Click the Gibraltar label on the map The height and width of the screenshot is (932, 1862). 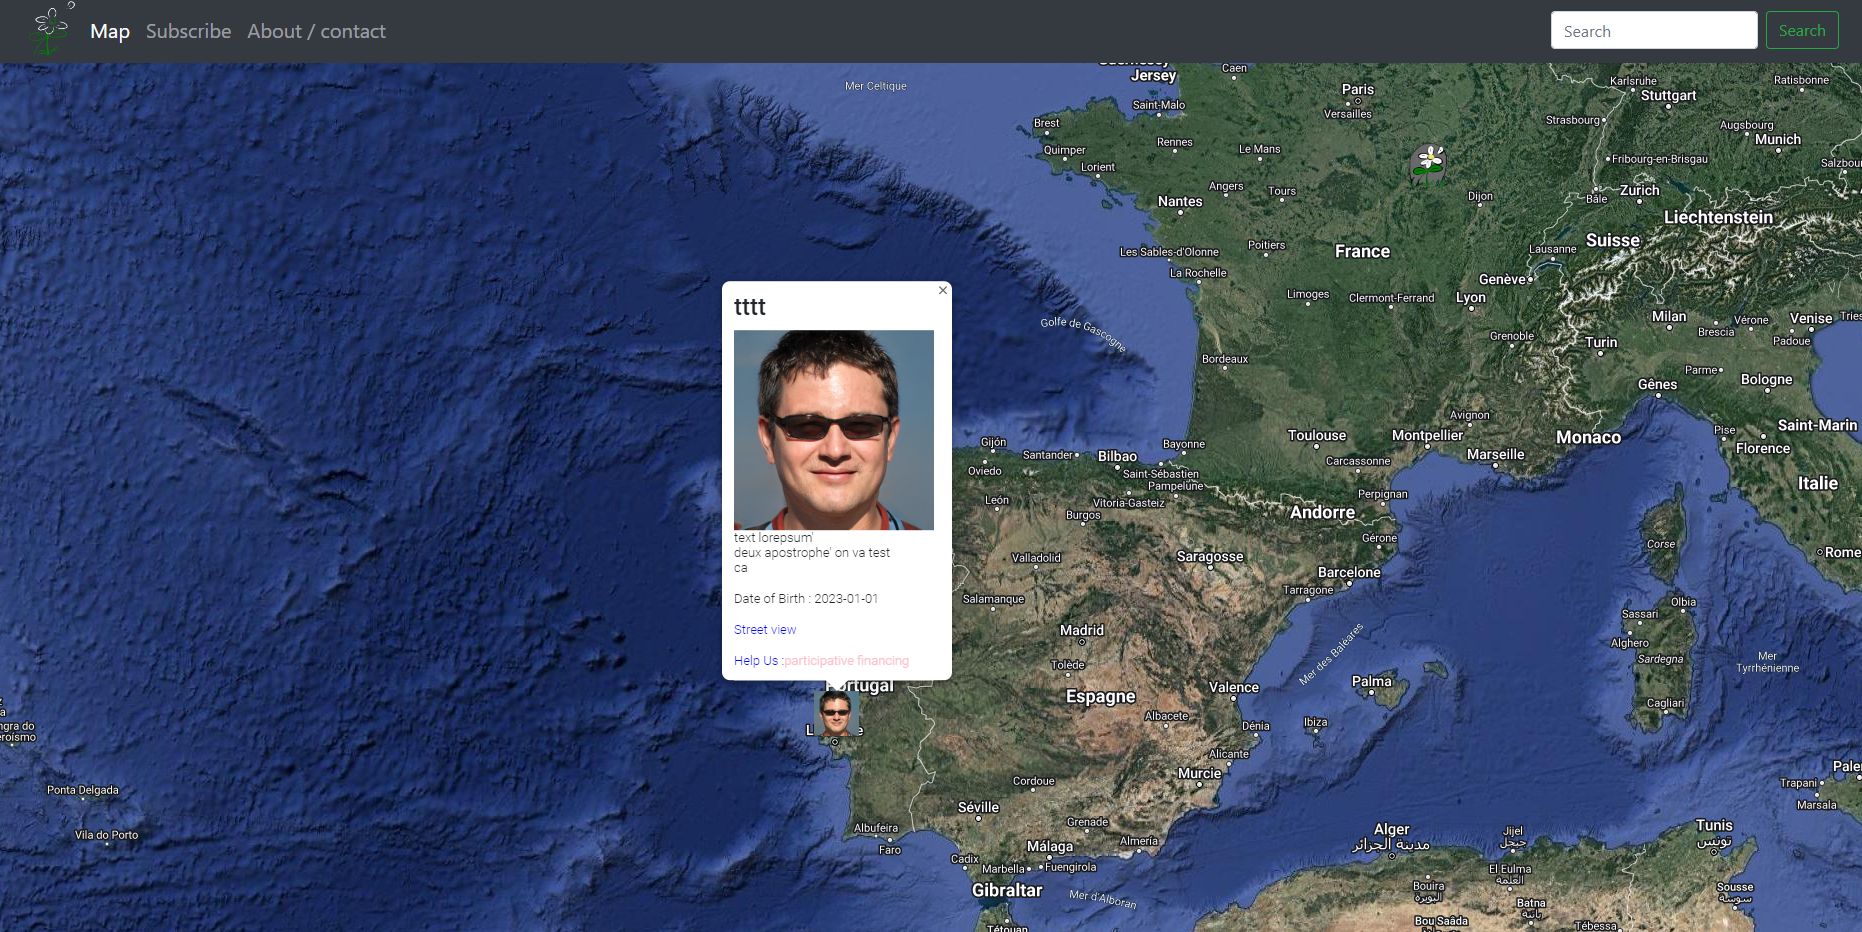[1006, 890]
